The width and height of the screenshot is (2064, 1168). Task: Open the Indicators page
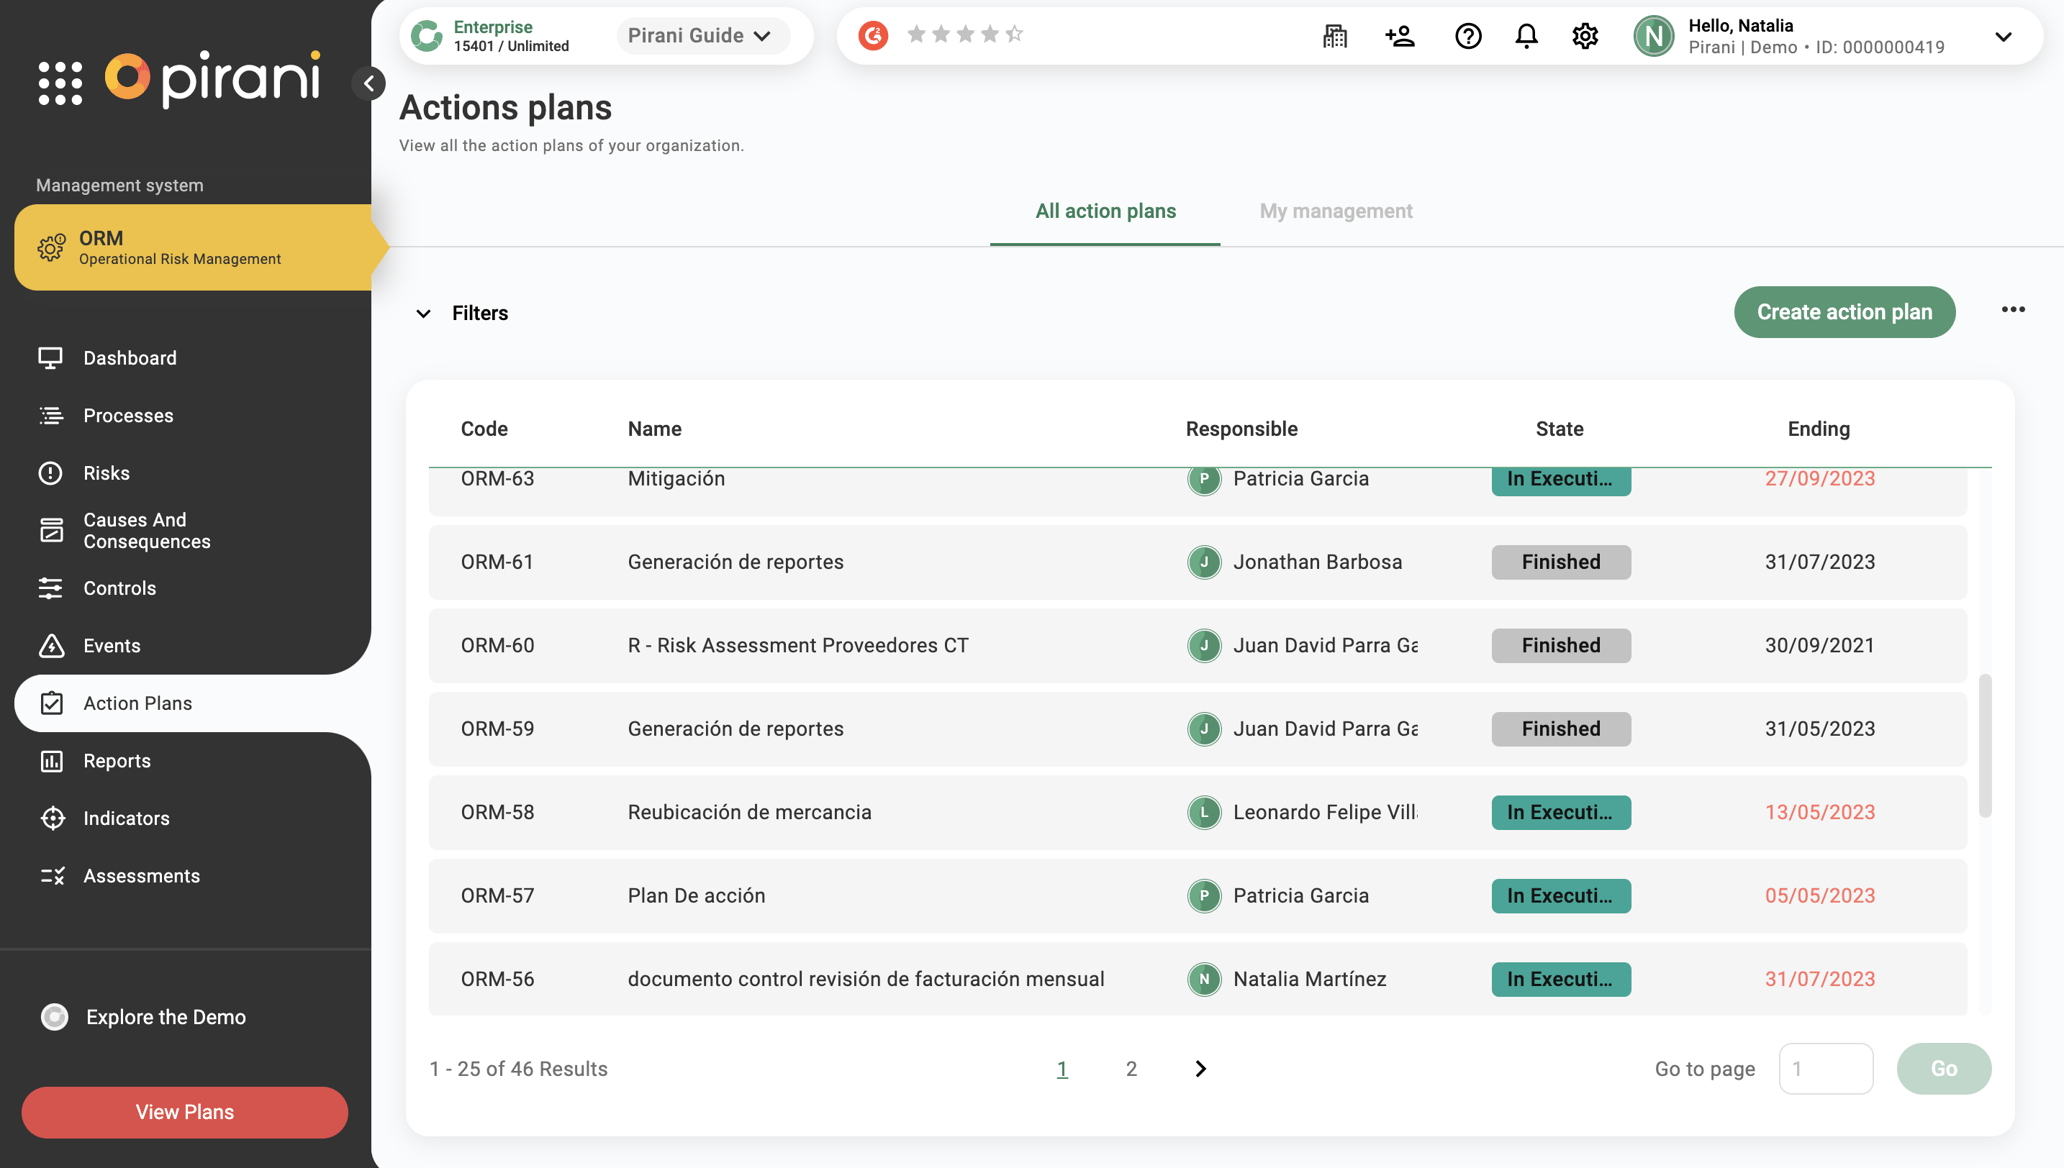click(126, 818)
